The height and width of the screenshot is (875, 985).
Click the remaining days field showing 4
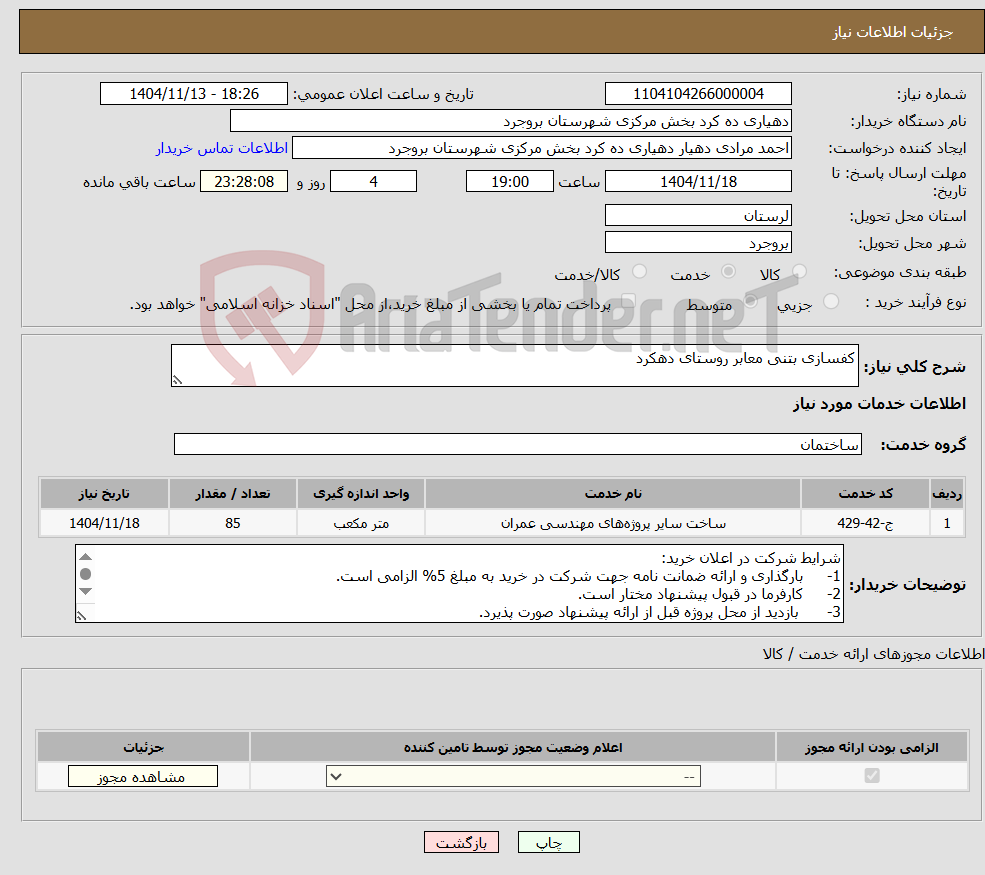[x=373, y=182]
